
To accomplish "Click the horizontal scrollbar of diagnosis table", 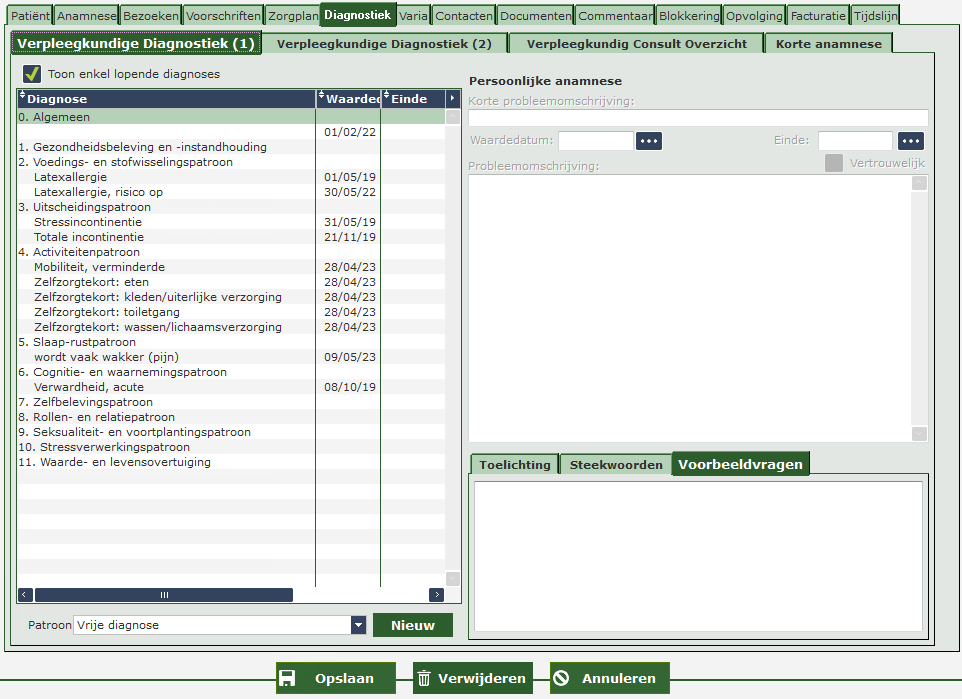I will 163,595.
